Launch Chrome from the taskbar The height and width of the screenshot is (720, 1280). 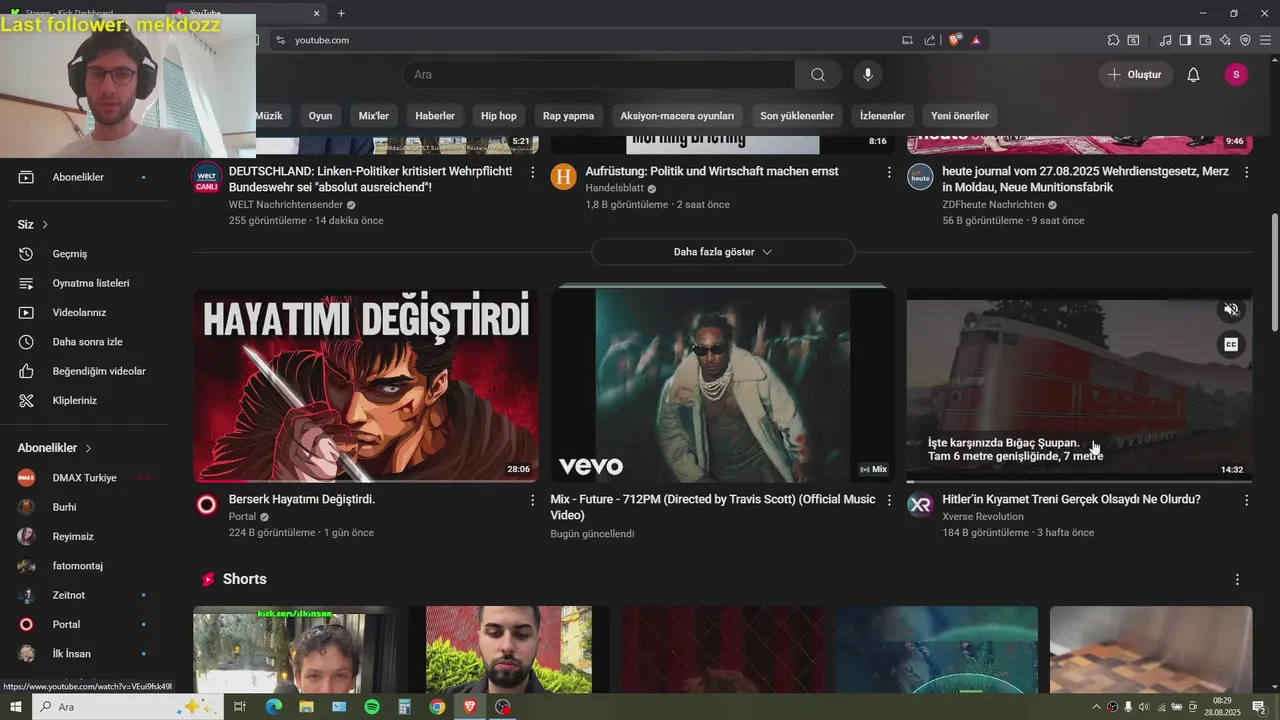[x=437, y=707]
